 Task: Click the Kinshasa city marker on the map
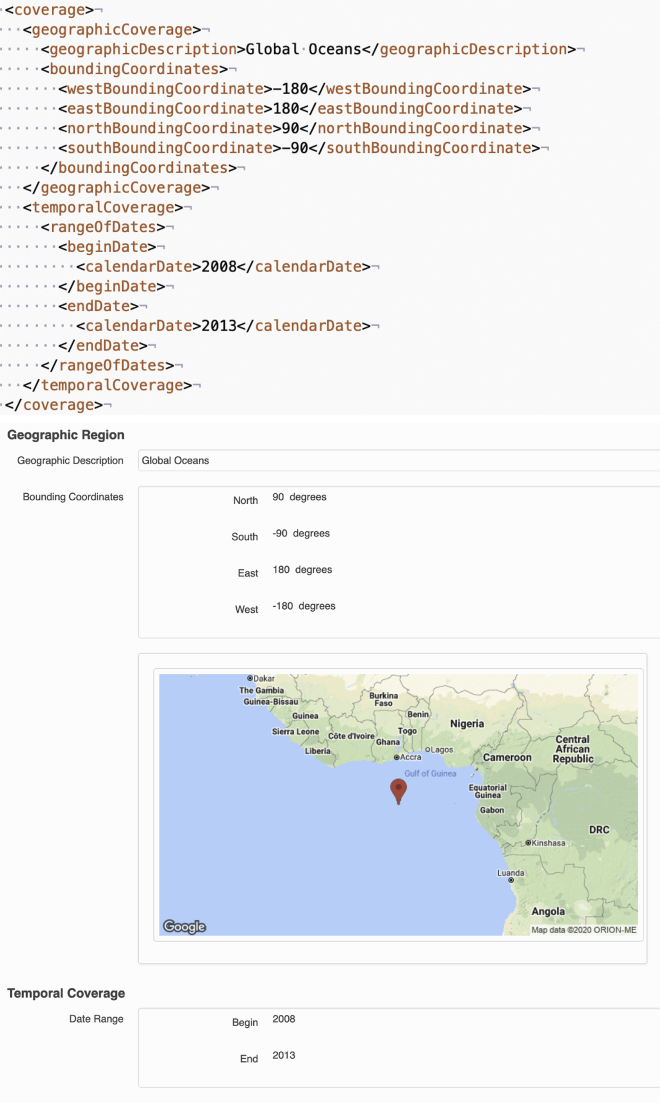[528, 843]
